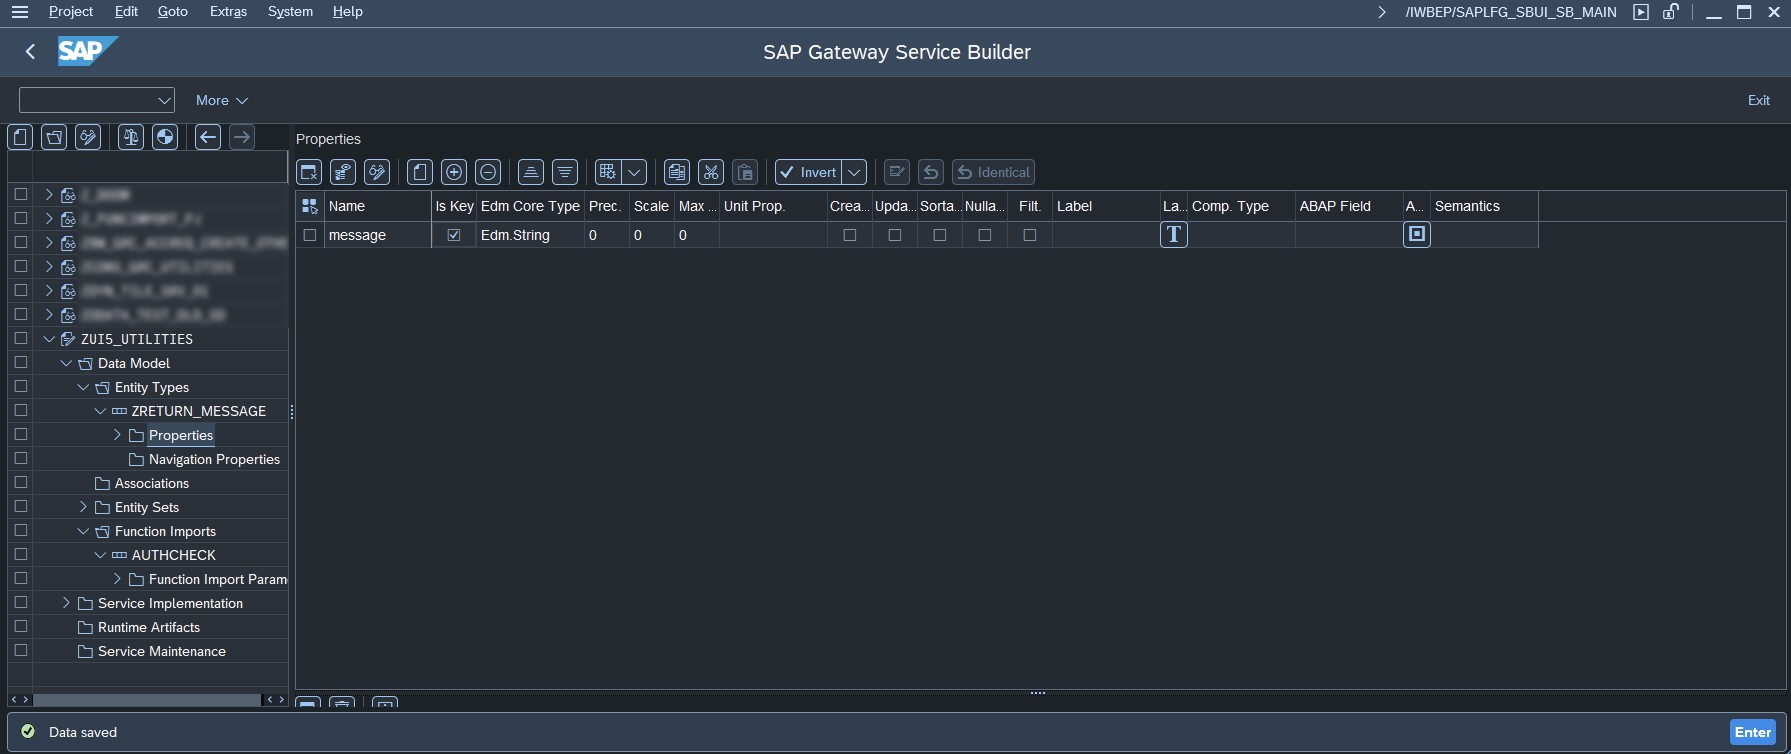Open the command field combo box

pyautogui.click(x=97, y=100)
